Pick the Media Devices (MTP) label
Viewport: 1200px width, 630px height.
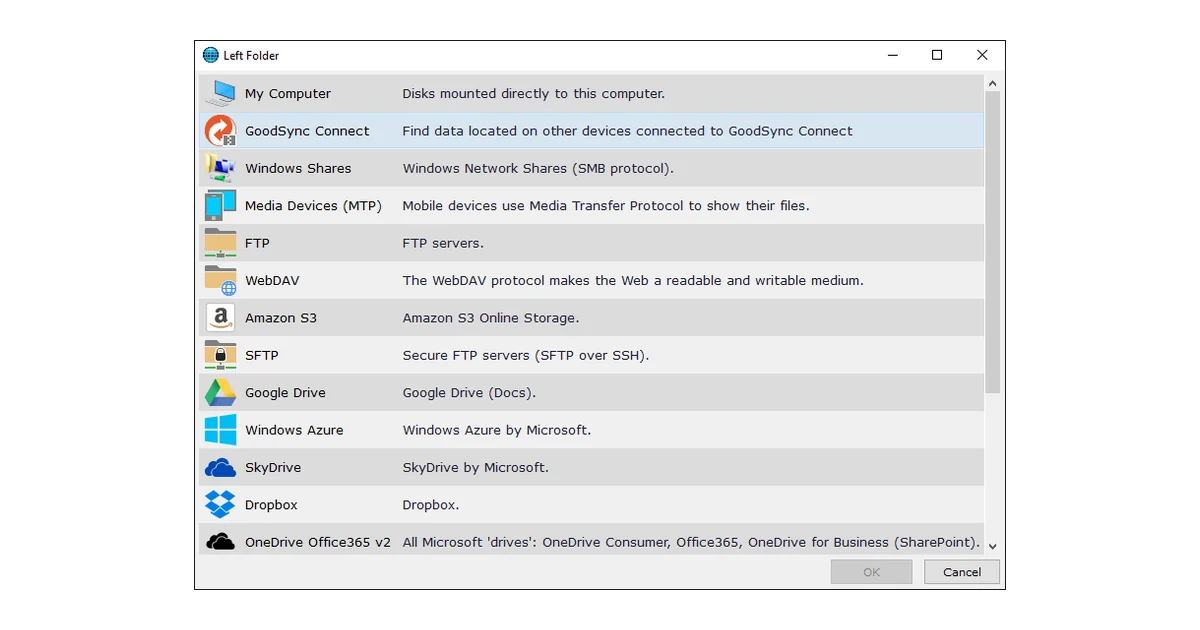click(x=313, y=206)
